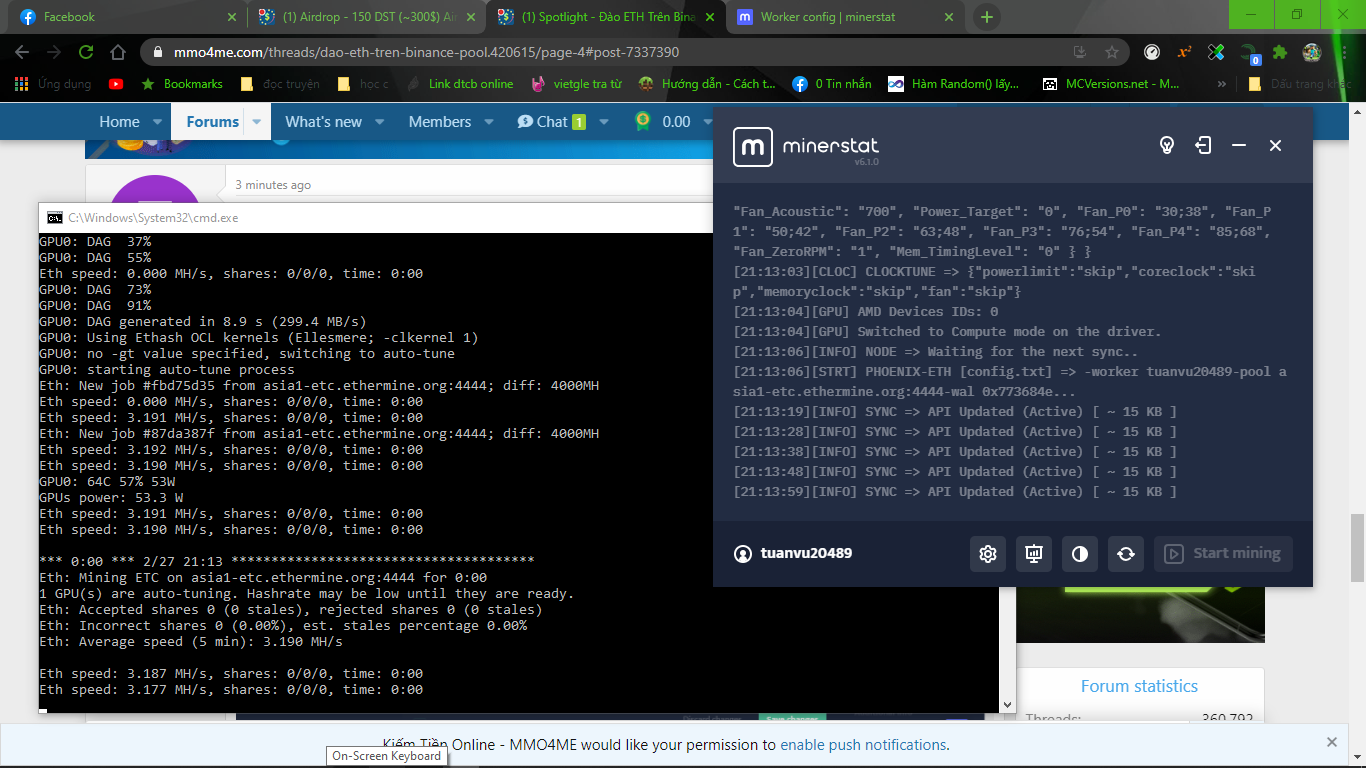
Task: Click the Start mining button
Action: [1223, 554]
